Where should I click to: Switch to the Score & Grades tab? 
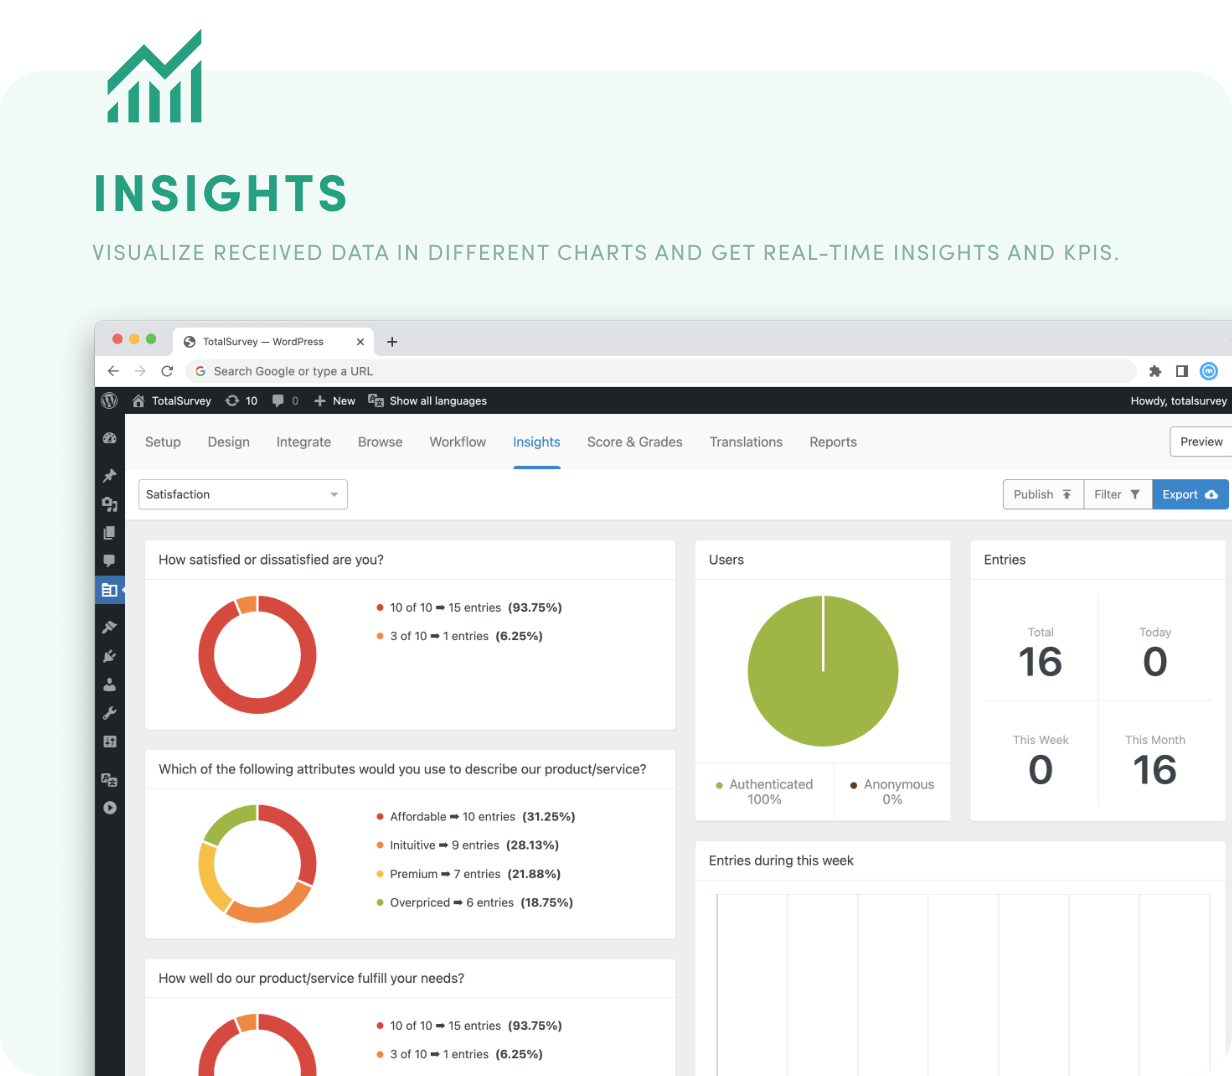635,442
